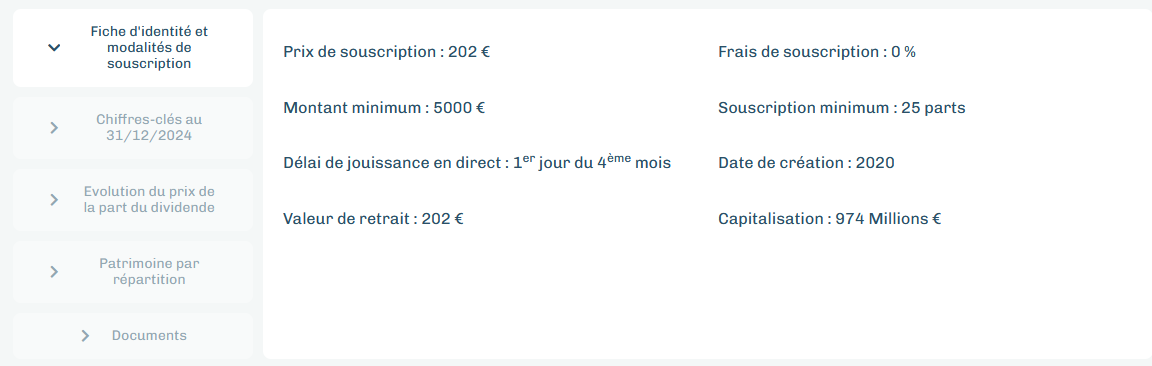Click the Délai de jouissance en direct line
The height and width of the screenshot is (366, 1152).
pos(477,162)
